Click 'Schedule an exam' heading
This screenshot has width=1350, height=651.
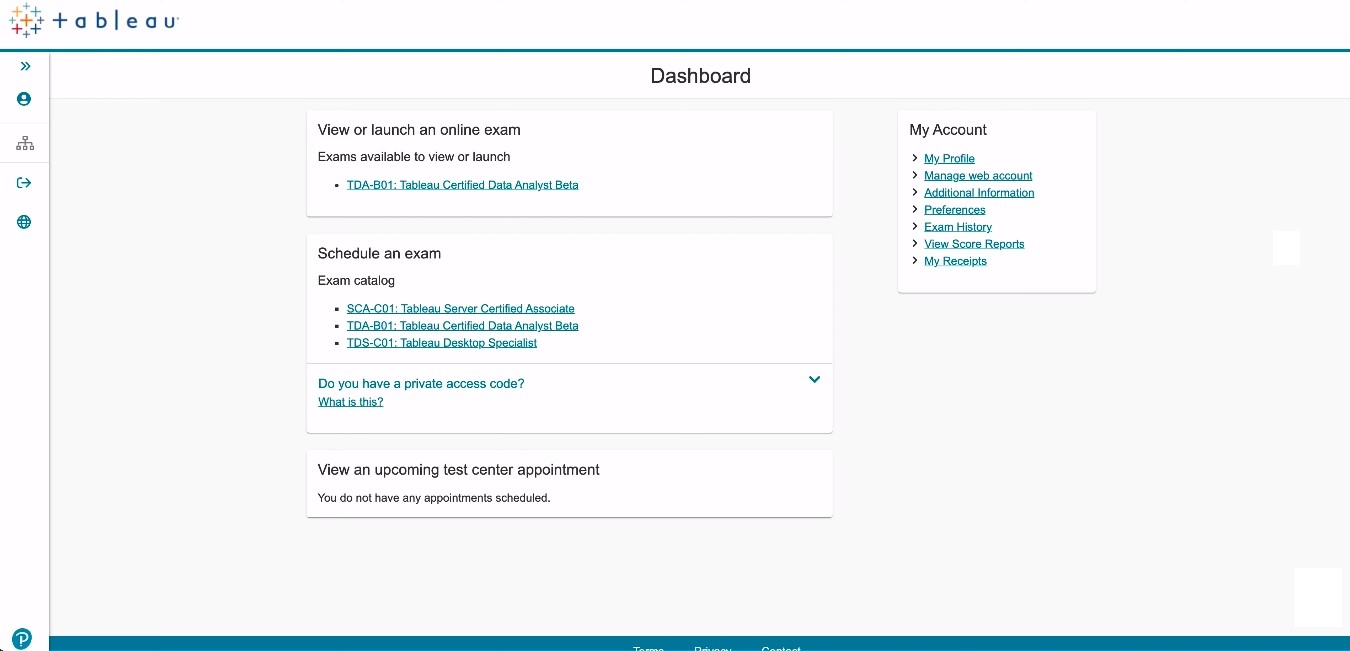click(379, 254)
